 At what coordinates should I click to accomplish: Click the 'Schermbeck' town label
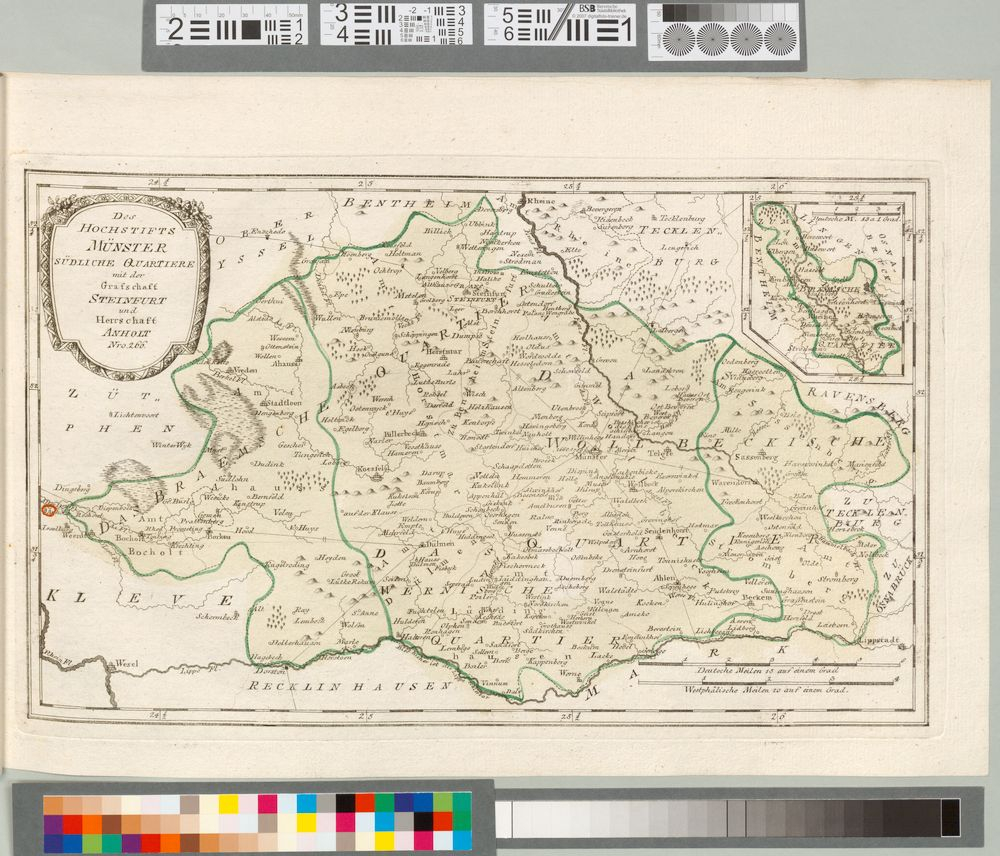(x=216, y=616)
